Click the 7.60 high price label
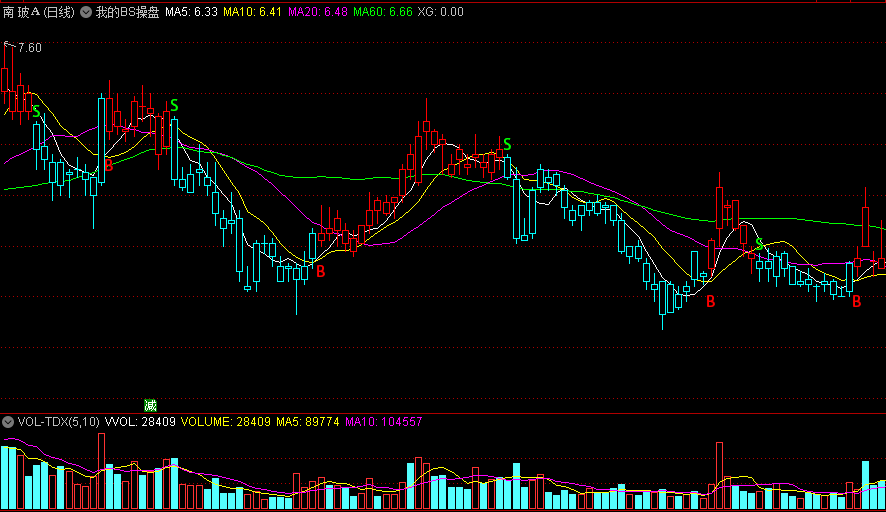 point(29,48)
